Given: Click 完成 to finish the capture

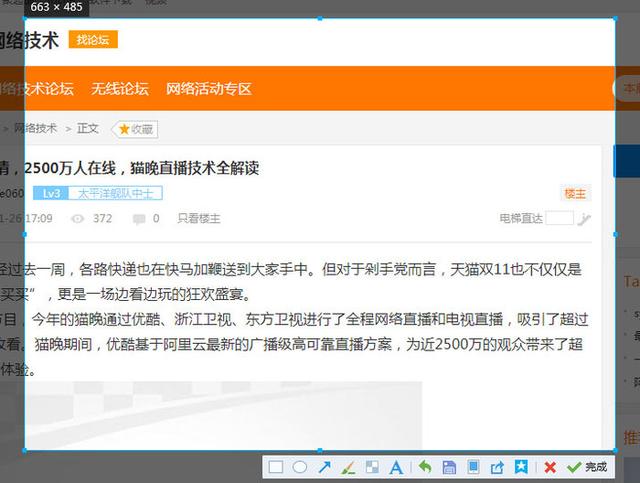Looking at the screenshot, I should (587, 467).
